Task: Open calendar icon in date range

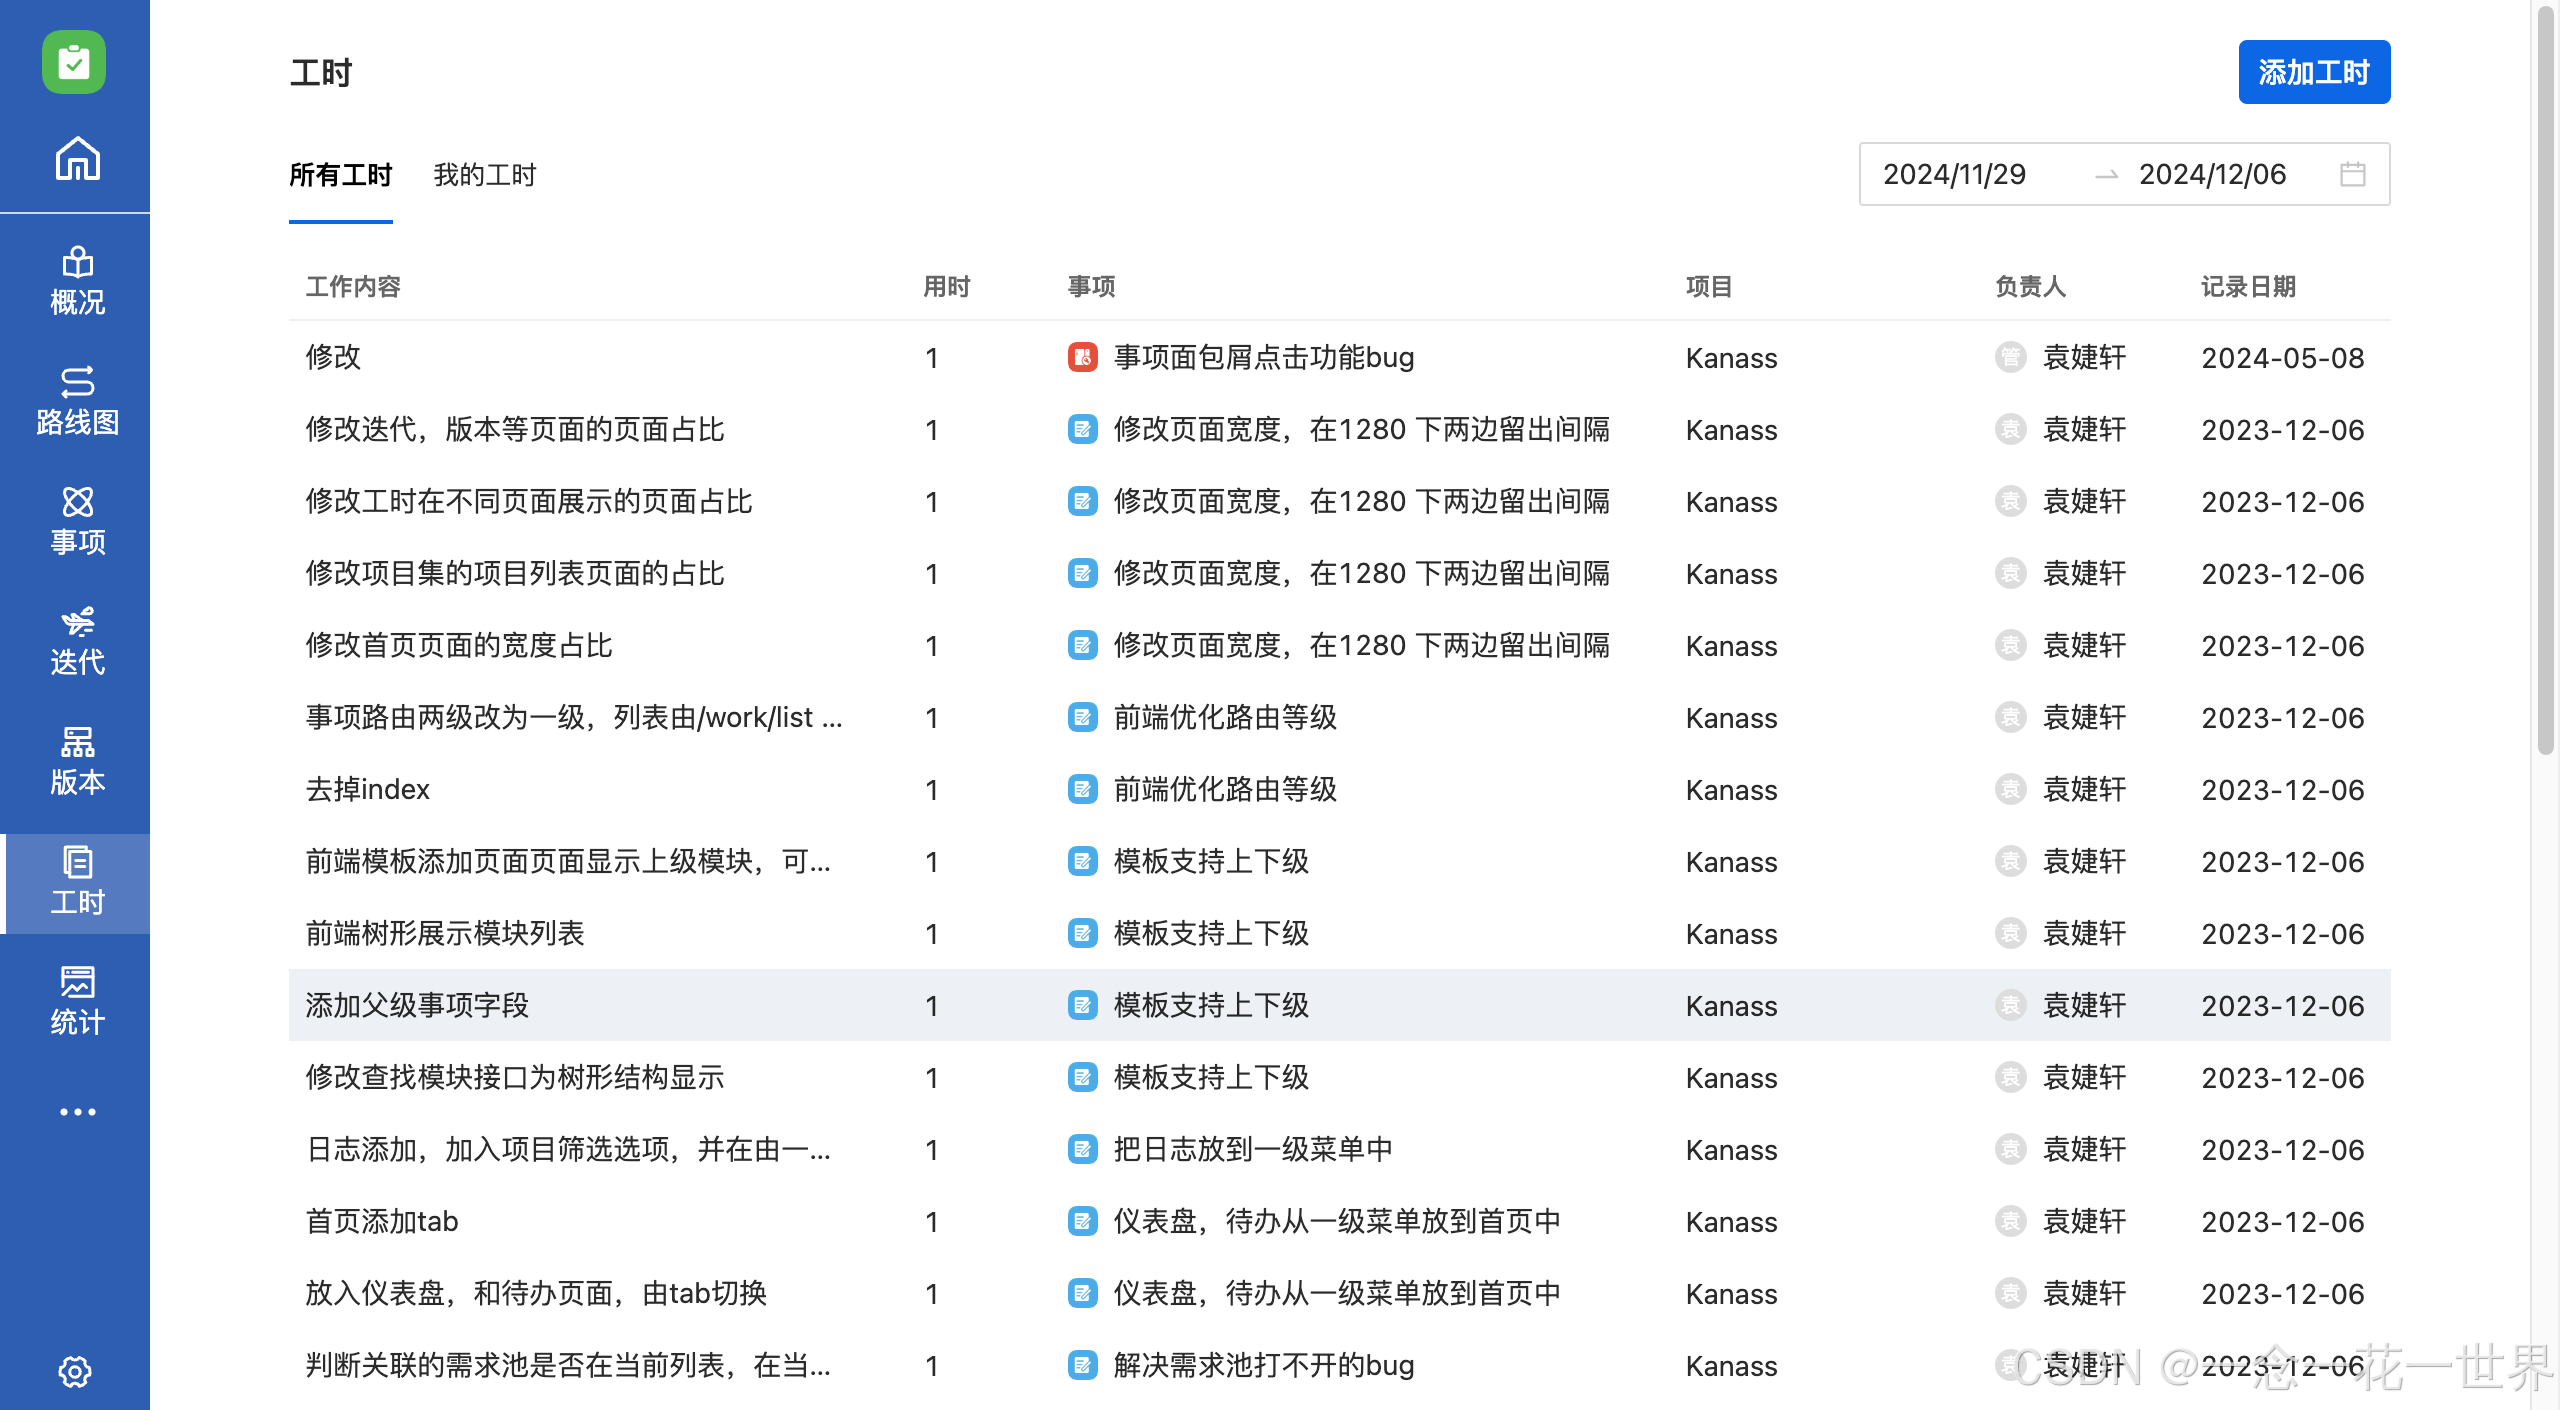Action: tap(2352, 174)
